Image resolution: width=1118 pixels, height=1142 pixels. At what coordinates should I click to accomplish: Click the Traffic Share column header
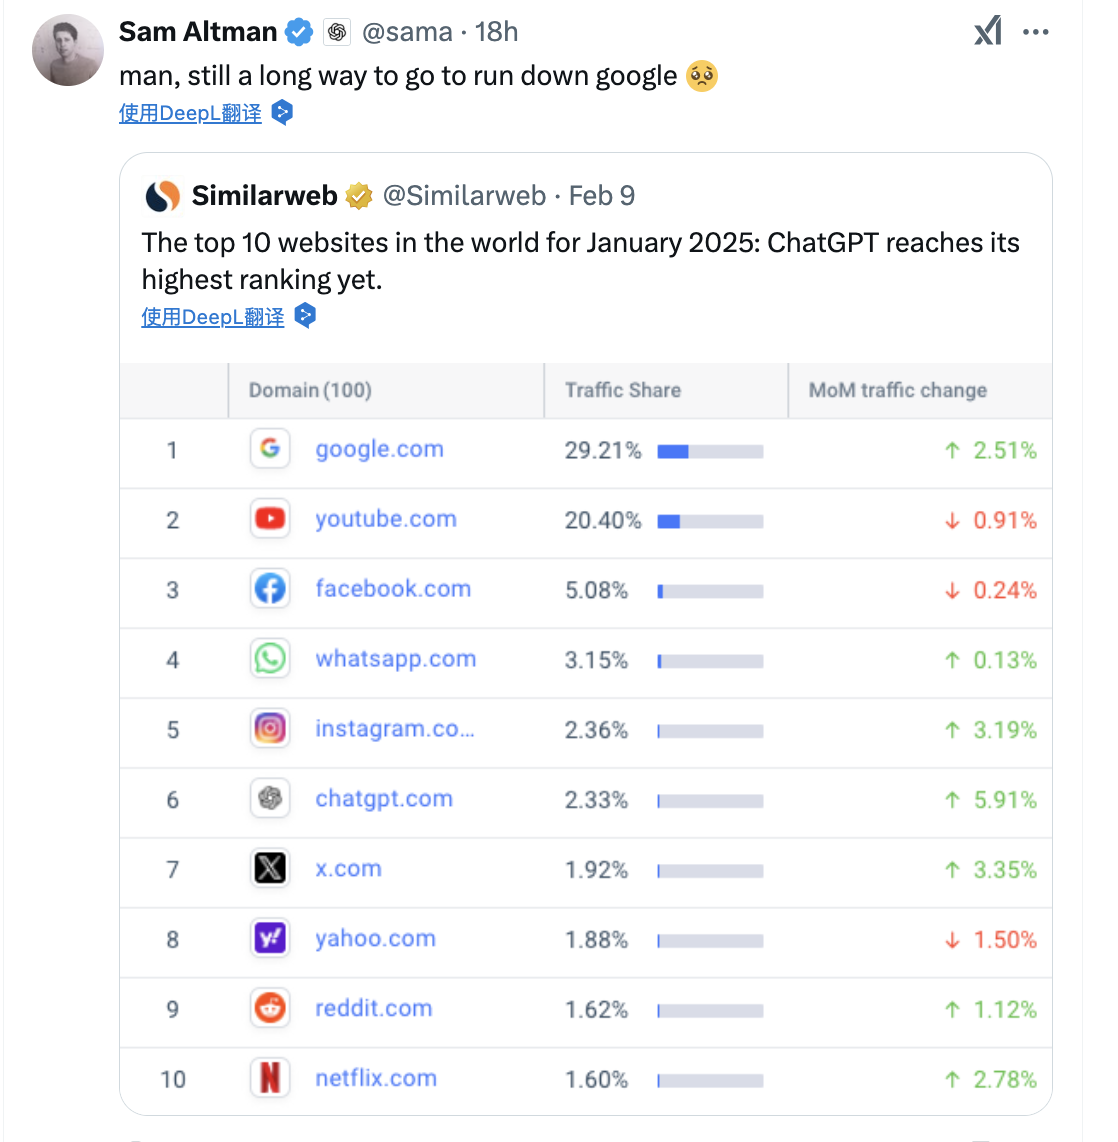coord(623,390)
